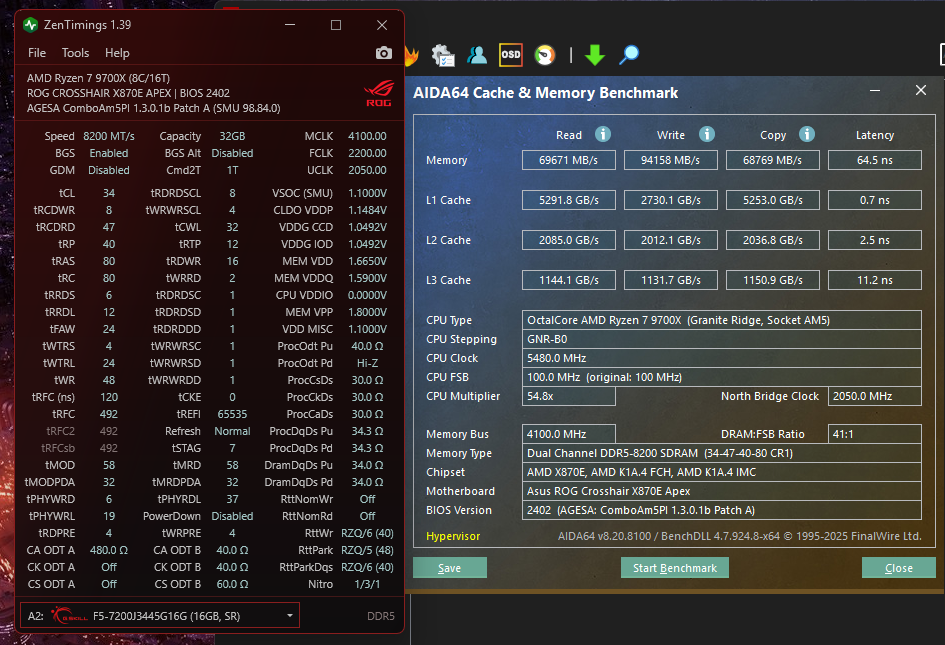
Task: Click the green download arrow icon
Action: tap(595, 55)
